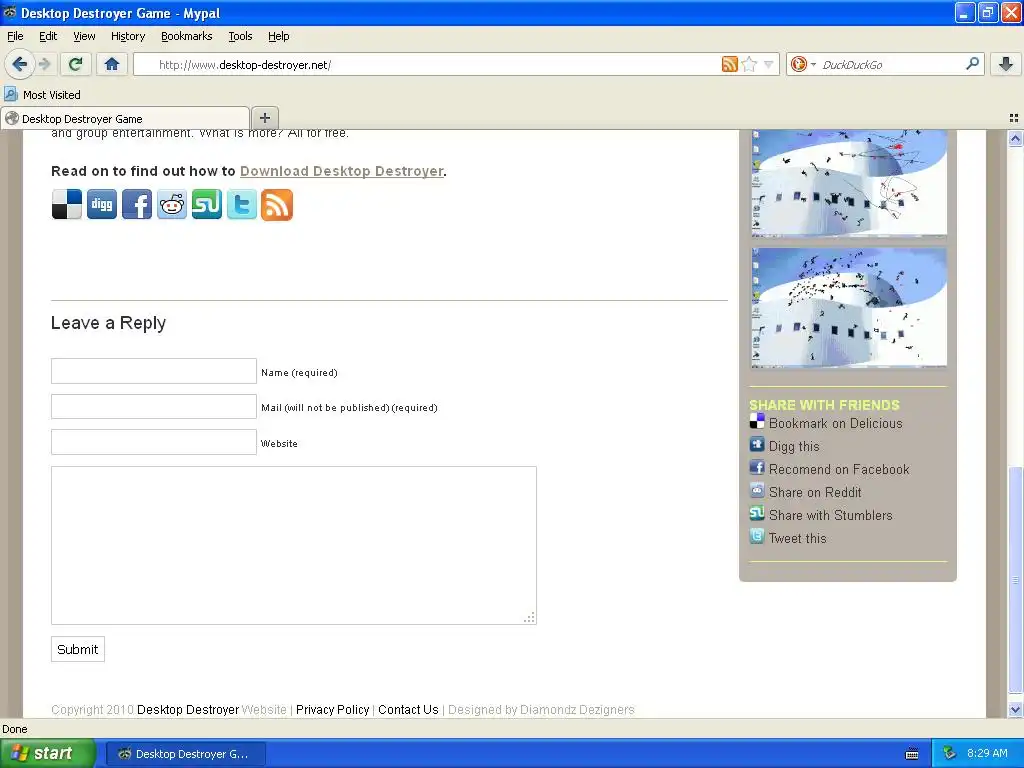Open the Downloads arrow button

click(x=1006, y=64)
